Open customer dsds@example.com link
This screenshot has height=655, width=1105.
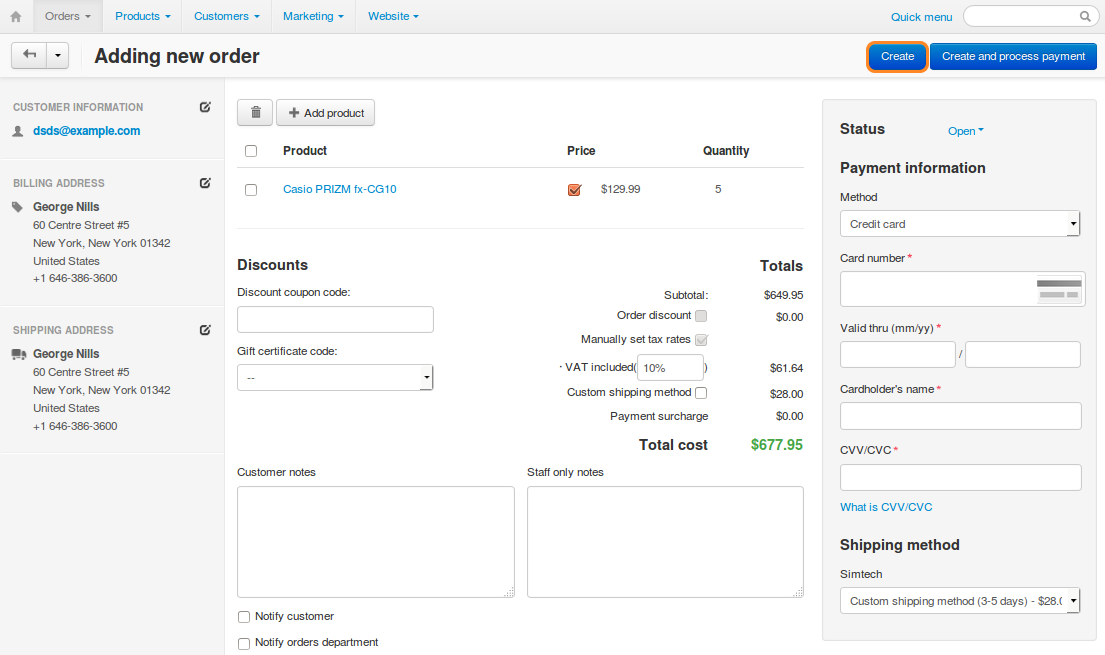click(87, 131)
